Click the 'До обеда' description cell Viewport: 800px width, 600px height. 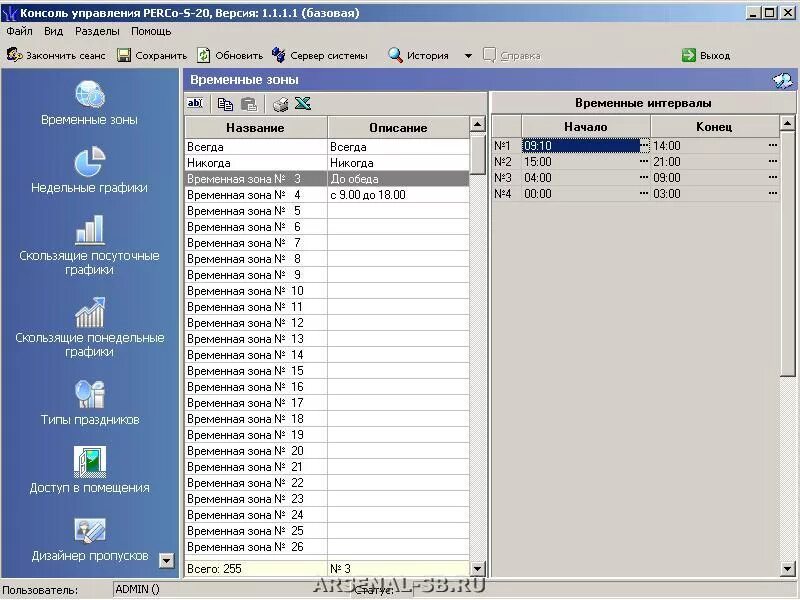pos(398,179)
